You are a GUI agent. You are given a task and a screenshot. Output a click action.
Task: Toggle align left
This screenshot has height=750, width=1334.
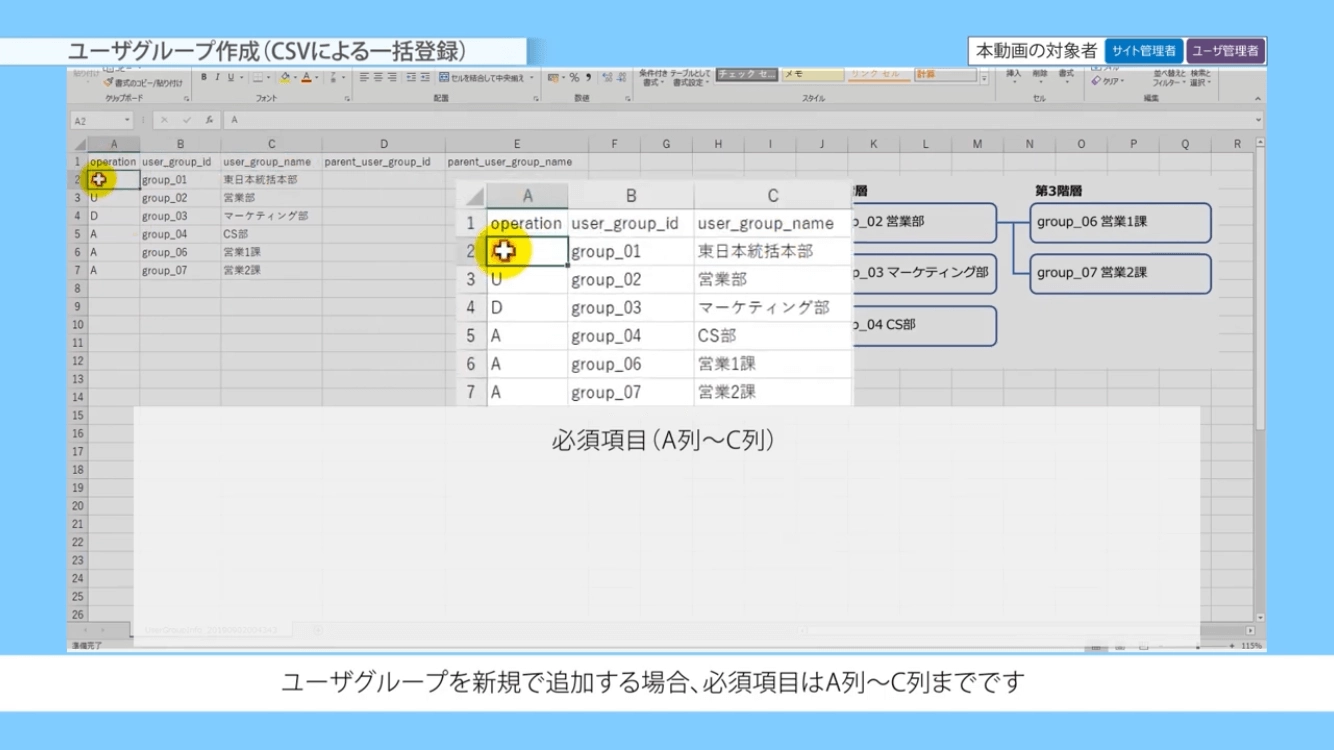tap(364, 77)
